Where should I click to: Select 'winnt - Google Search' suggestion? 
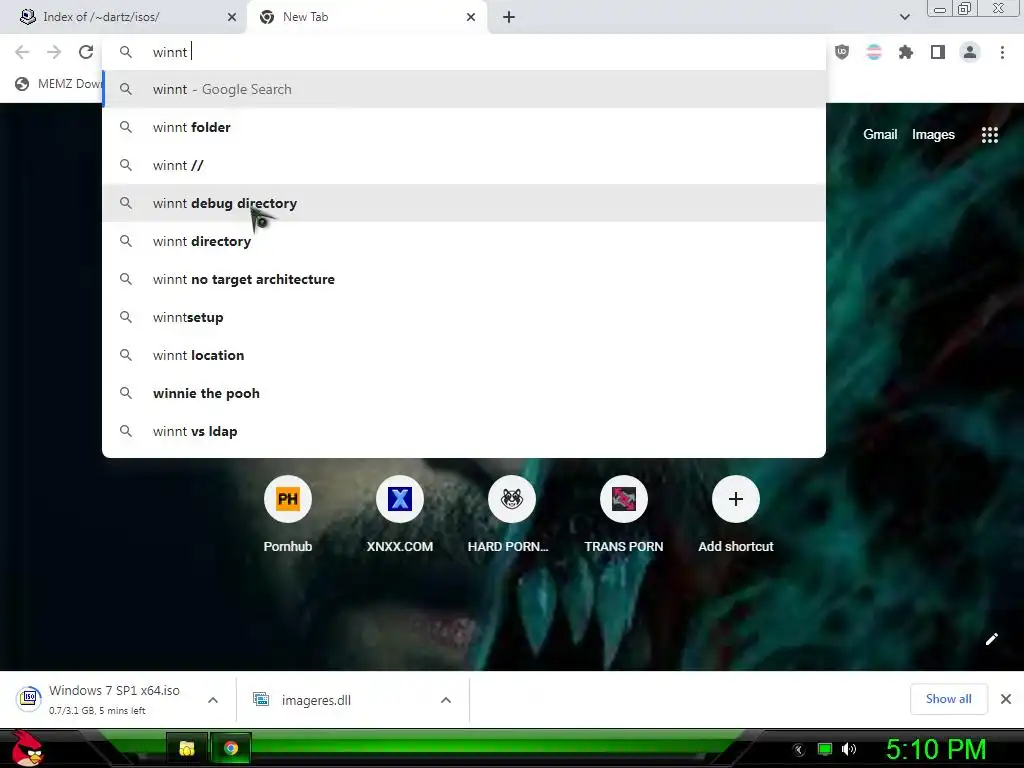tap(464, 89)
